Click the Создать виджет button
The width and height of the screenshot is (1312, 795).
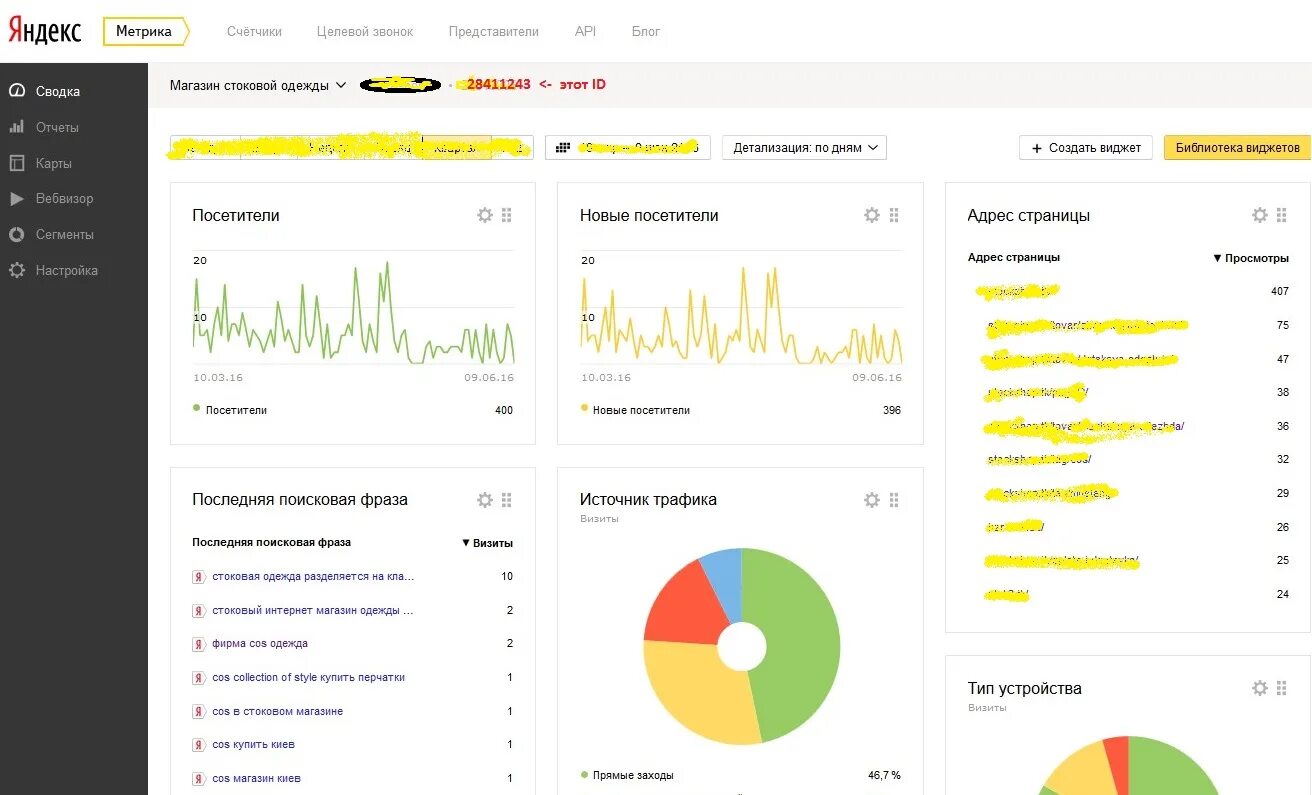click(x=1086, y=147)
